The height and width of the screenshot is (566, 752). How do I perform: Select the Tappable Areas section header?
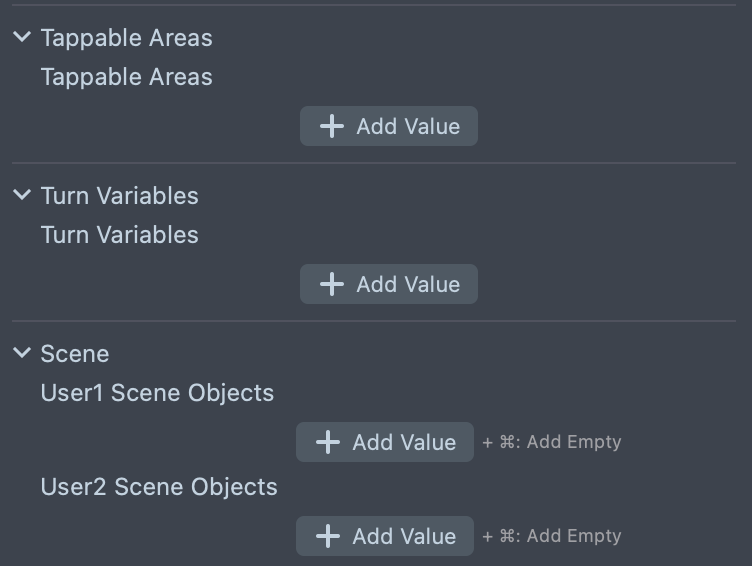pos(126,38)
